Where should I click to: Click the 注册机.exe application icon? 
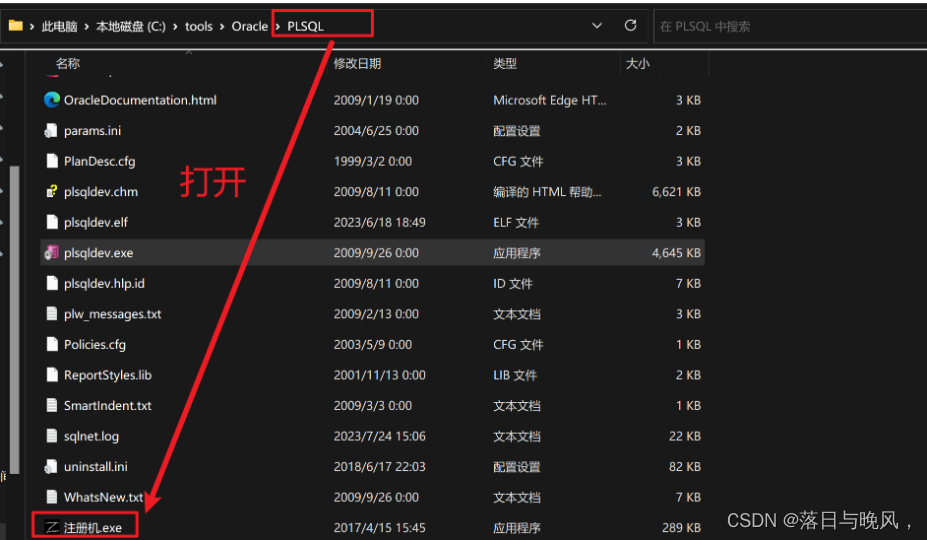click(52, 527)
